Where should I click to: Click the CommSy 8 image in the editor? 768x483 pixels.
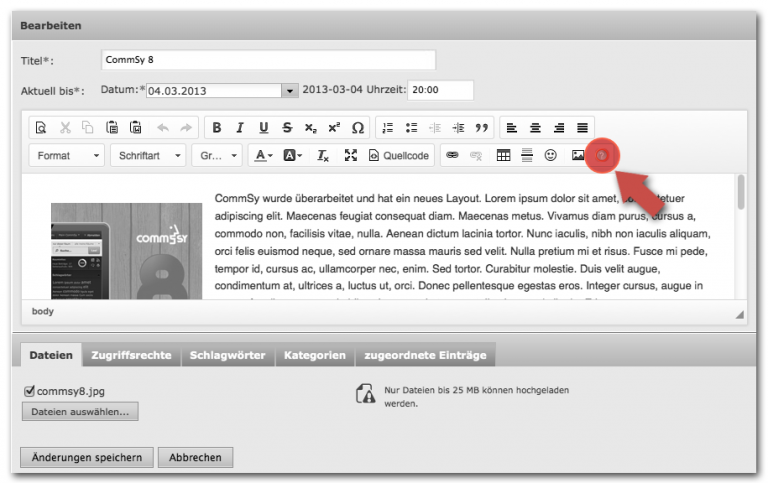click(x=126, y=251)
